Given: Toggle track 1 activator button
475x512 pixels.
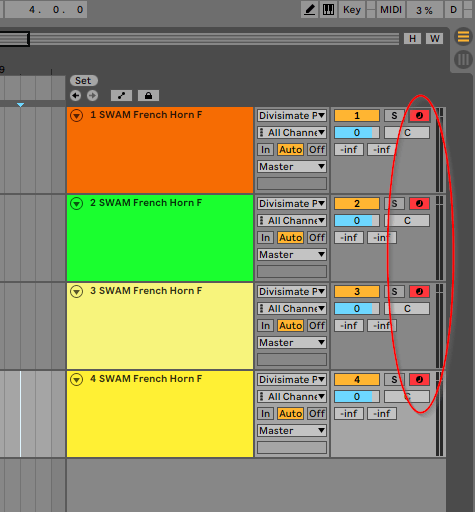Looking at the screenshot, I should click(x=357, y=116).
